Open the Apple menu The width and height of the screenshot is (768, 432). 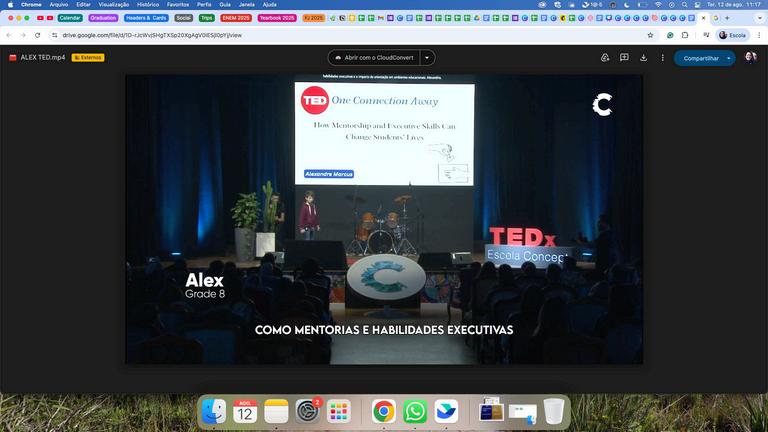coord(10,4)
